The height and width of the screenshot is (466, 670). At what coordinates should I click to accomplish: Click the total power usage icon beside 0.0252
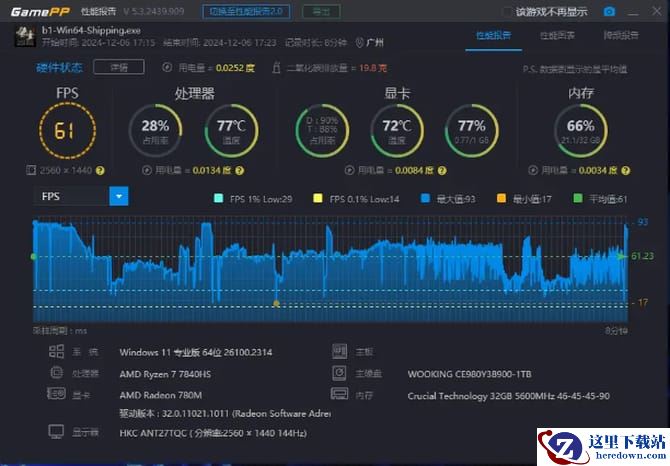[167, 67]
